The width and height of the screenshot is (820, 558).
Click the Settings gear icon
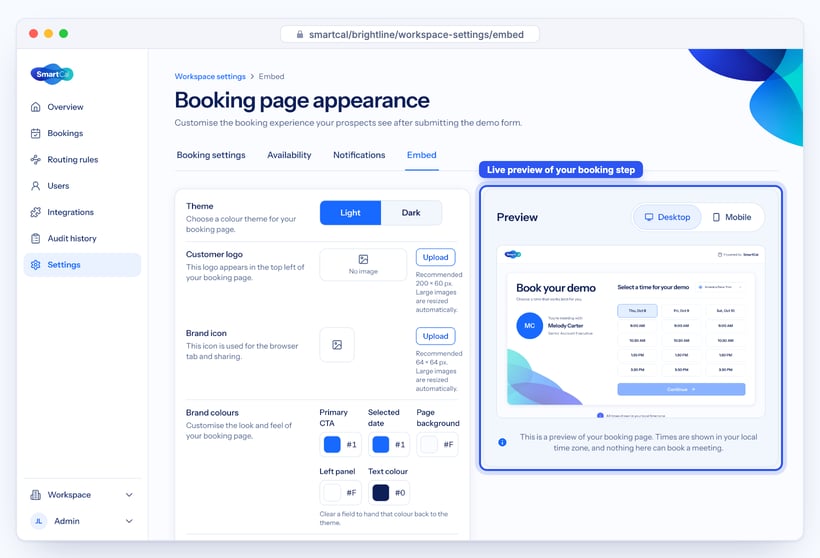point(36,265)
